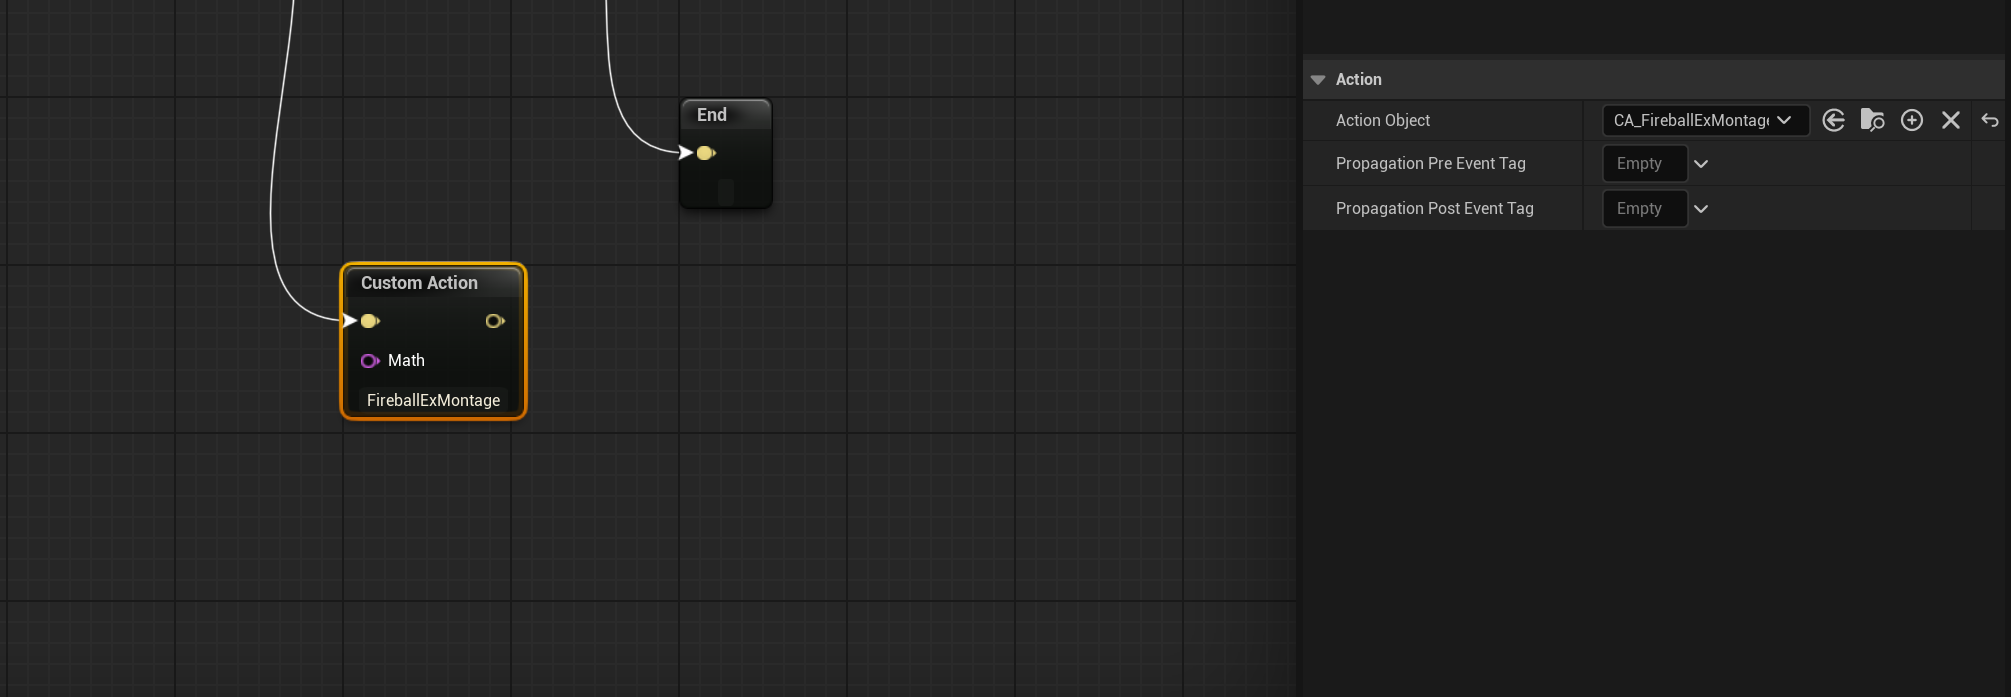Create new Action Object asset with plus icon

pyautogui.click(x=1912, y=121)
